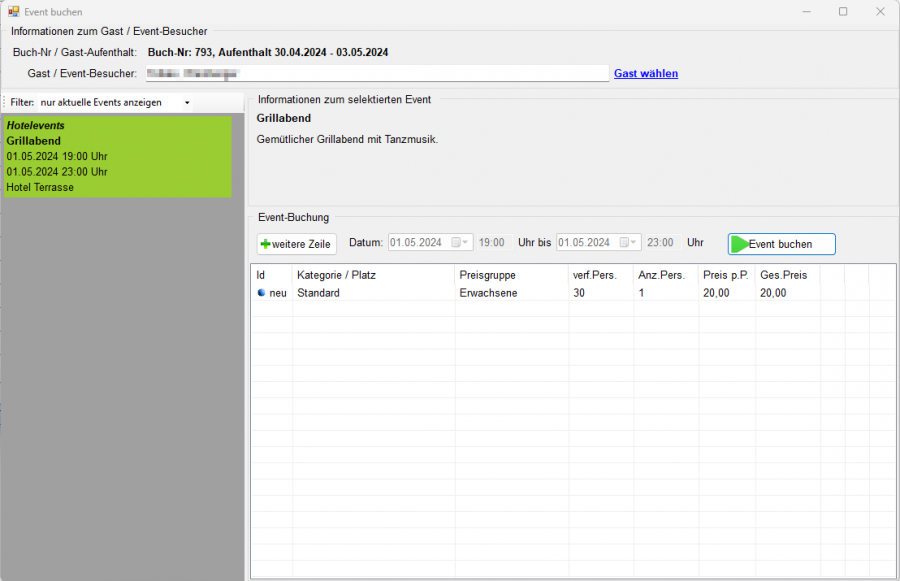Click the Event buchen app icon in title bar

coord(14,11)
